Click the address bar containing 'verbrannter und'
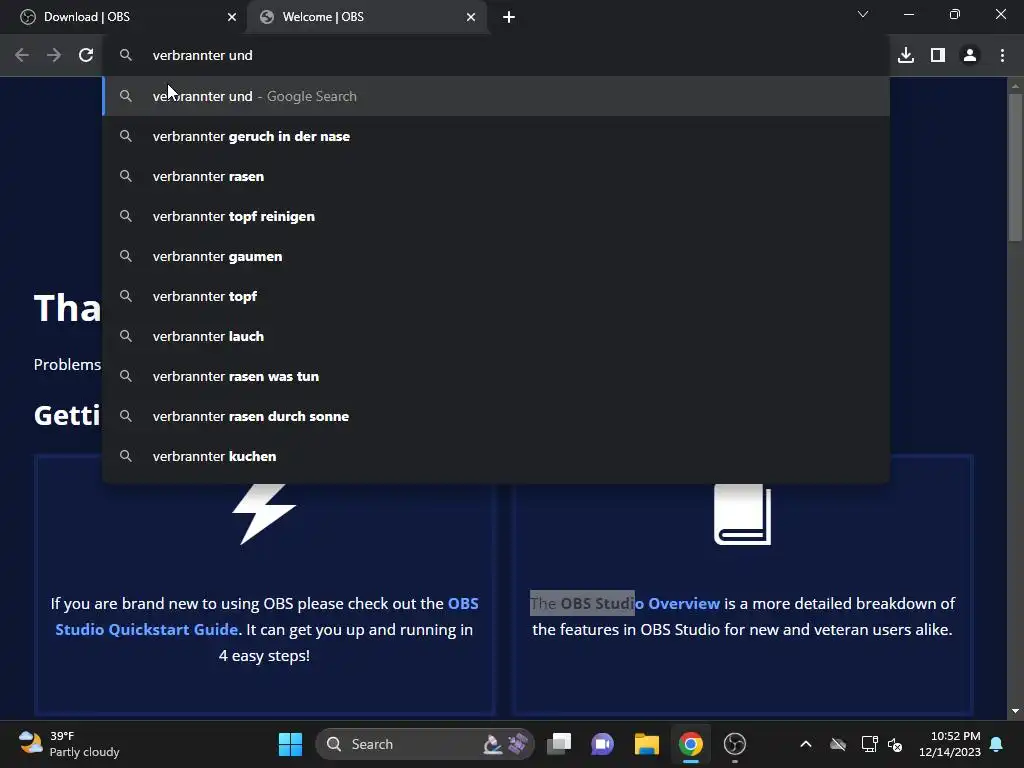1024x768 pixels. pos(496,56)
